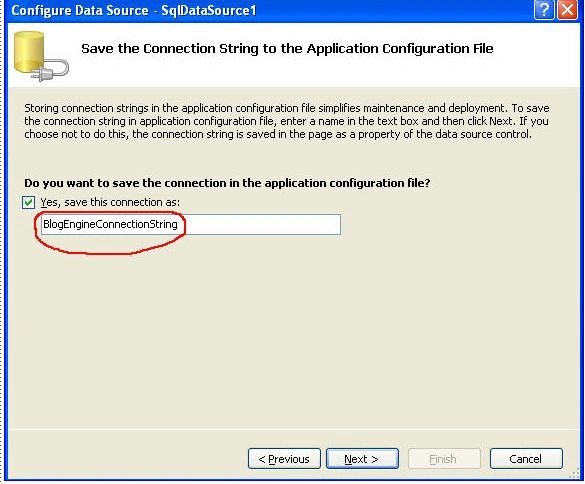Click the paragraph about storing connection strings
Viewport: 585px width, 484px height.
(287, 121)
